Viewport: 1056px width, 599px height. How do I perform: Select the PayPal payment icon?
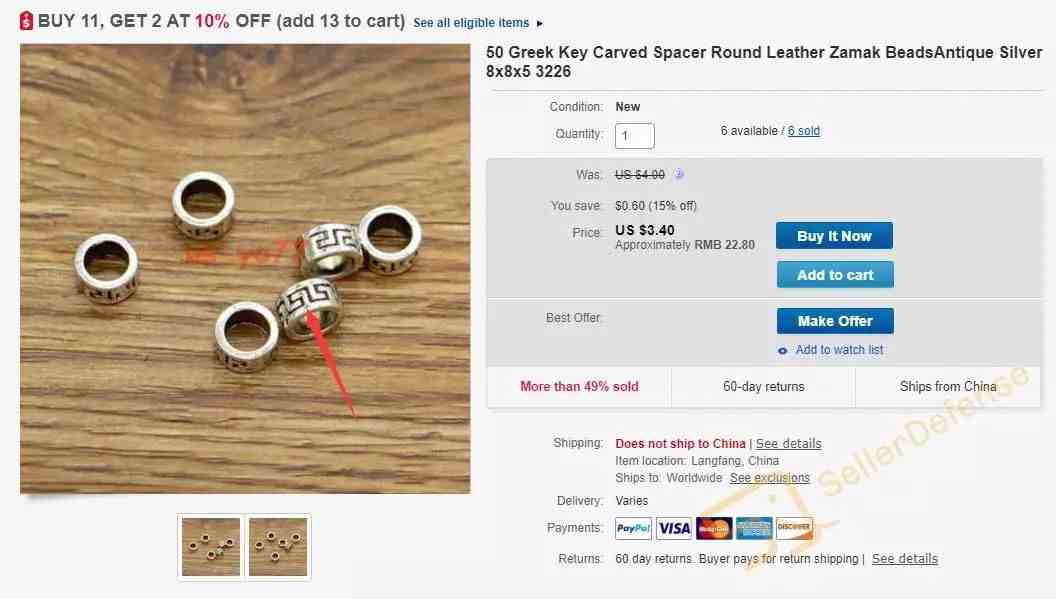[633, 528]
